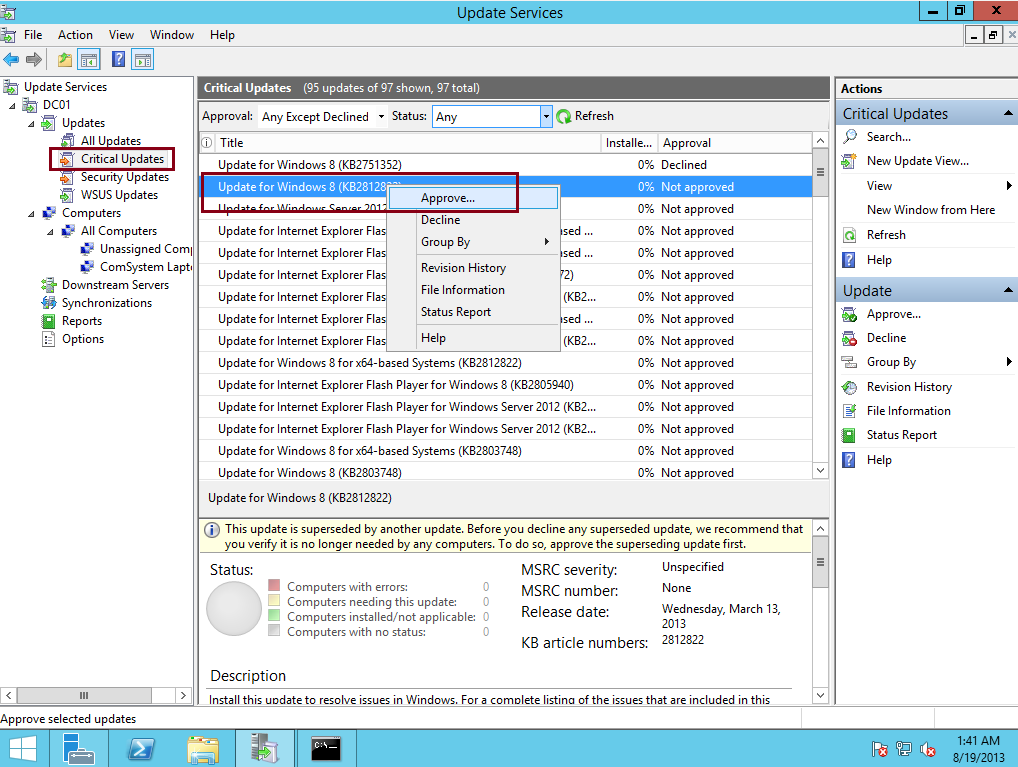Toggle the Show/Hide Action Pane toolbar icon

coord(143,60)
